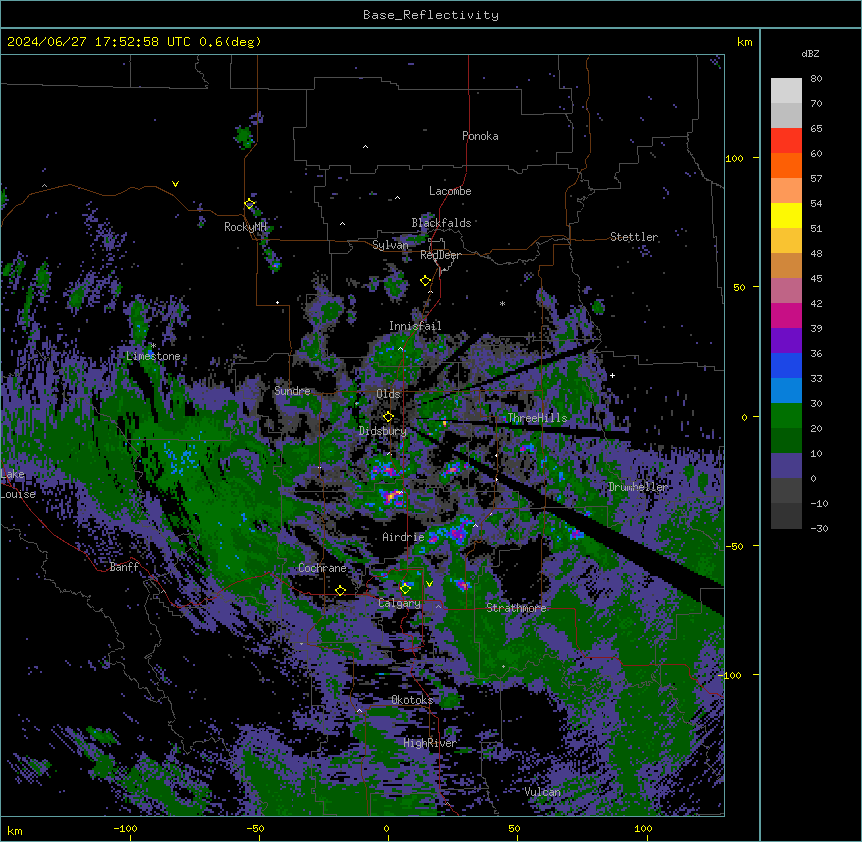Click the Limestone label
The height and width of the screenshot is (842, 862).
pyautogui.click(x=153, y=356)
